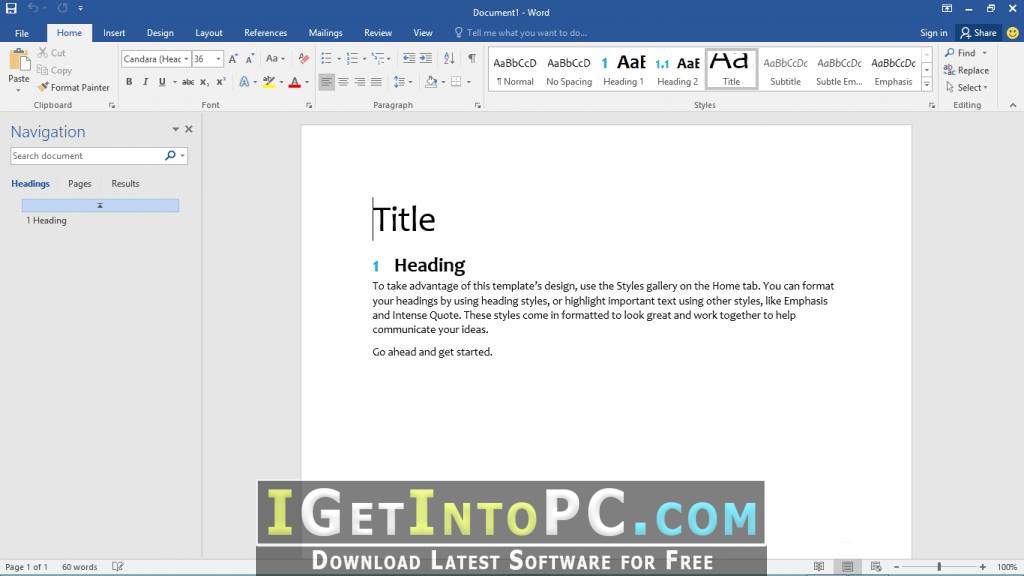The width and height of the screenshot is (1024, 576).
Task: Switch to Design tab
Action: (160, 33)
